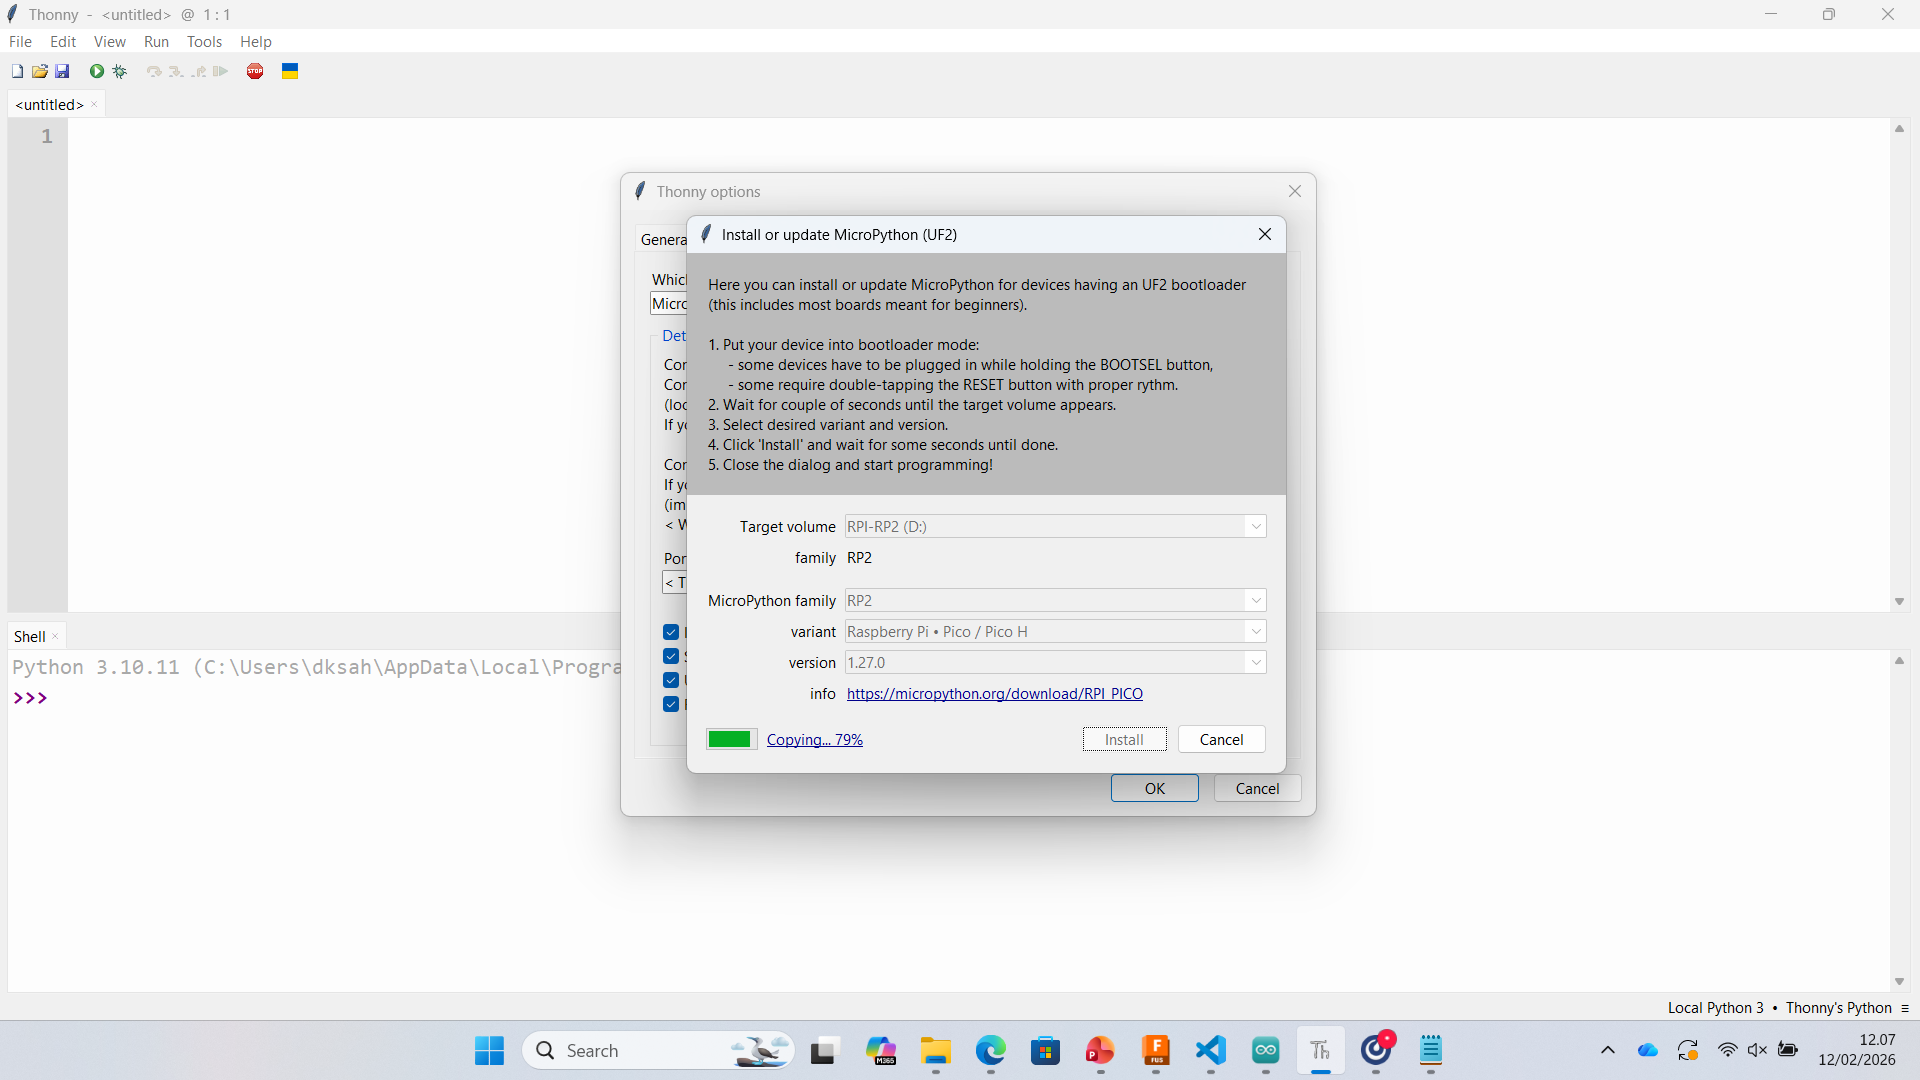Click Local Python 3 interpreter in status bar
1920x1080 pixels.
[x=1715, y=1008]
